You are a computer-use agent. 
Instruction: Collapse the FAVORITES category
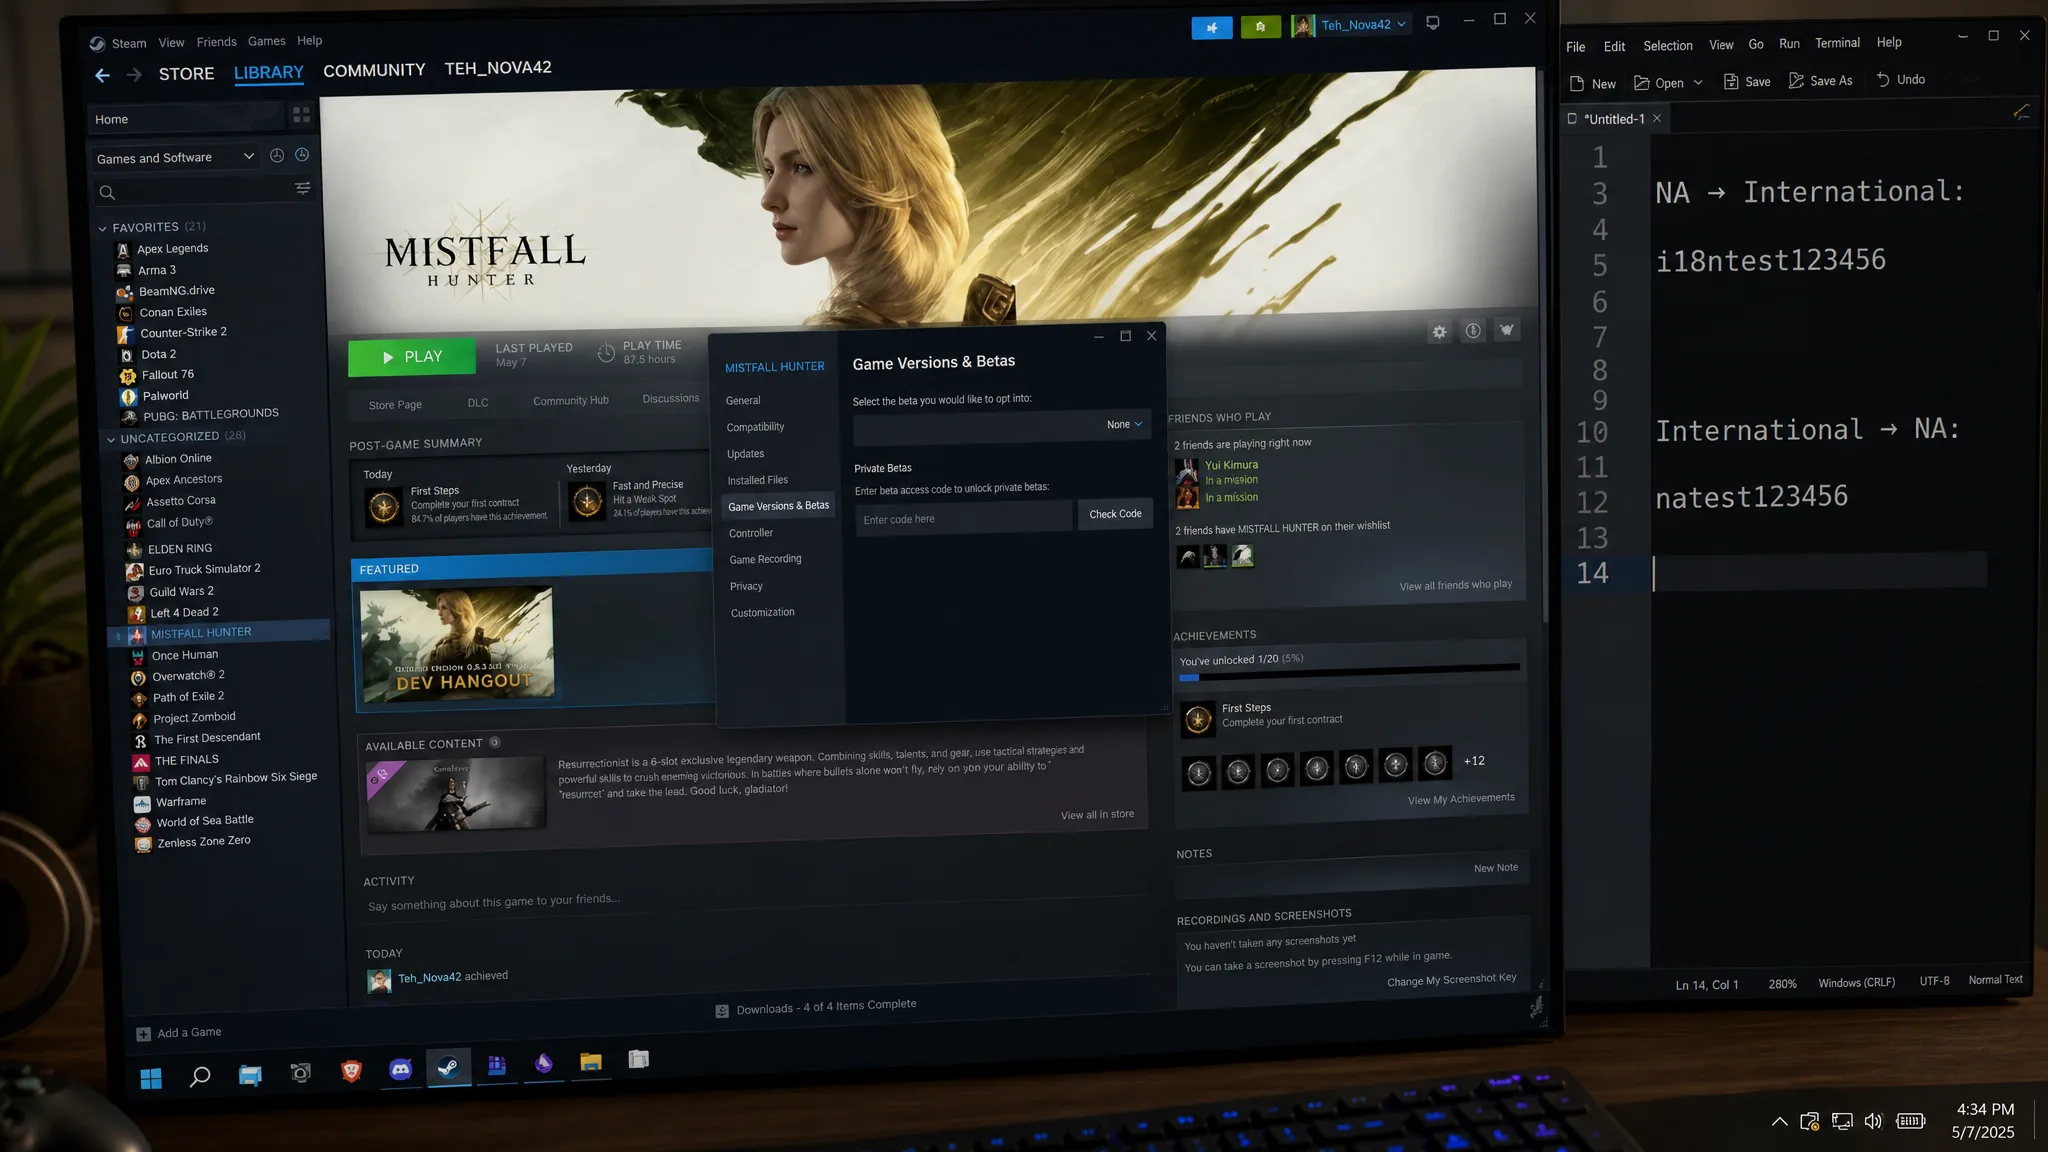(102, 228)
